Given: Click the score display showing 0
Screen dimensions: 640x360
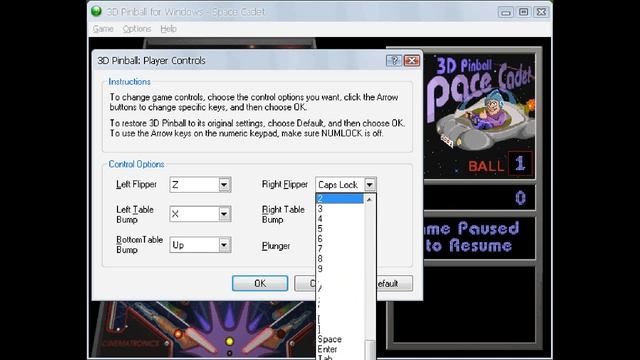Looking at the screenshot, I should (479, 198).
